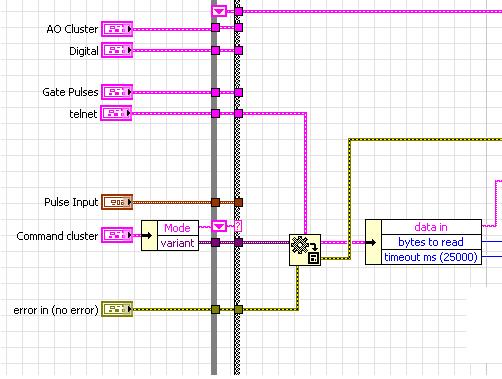Screen dimensions: 502x379
Task: Click the Gate Pulses label
Action: [70, 92]
